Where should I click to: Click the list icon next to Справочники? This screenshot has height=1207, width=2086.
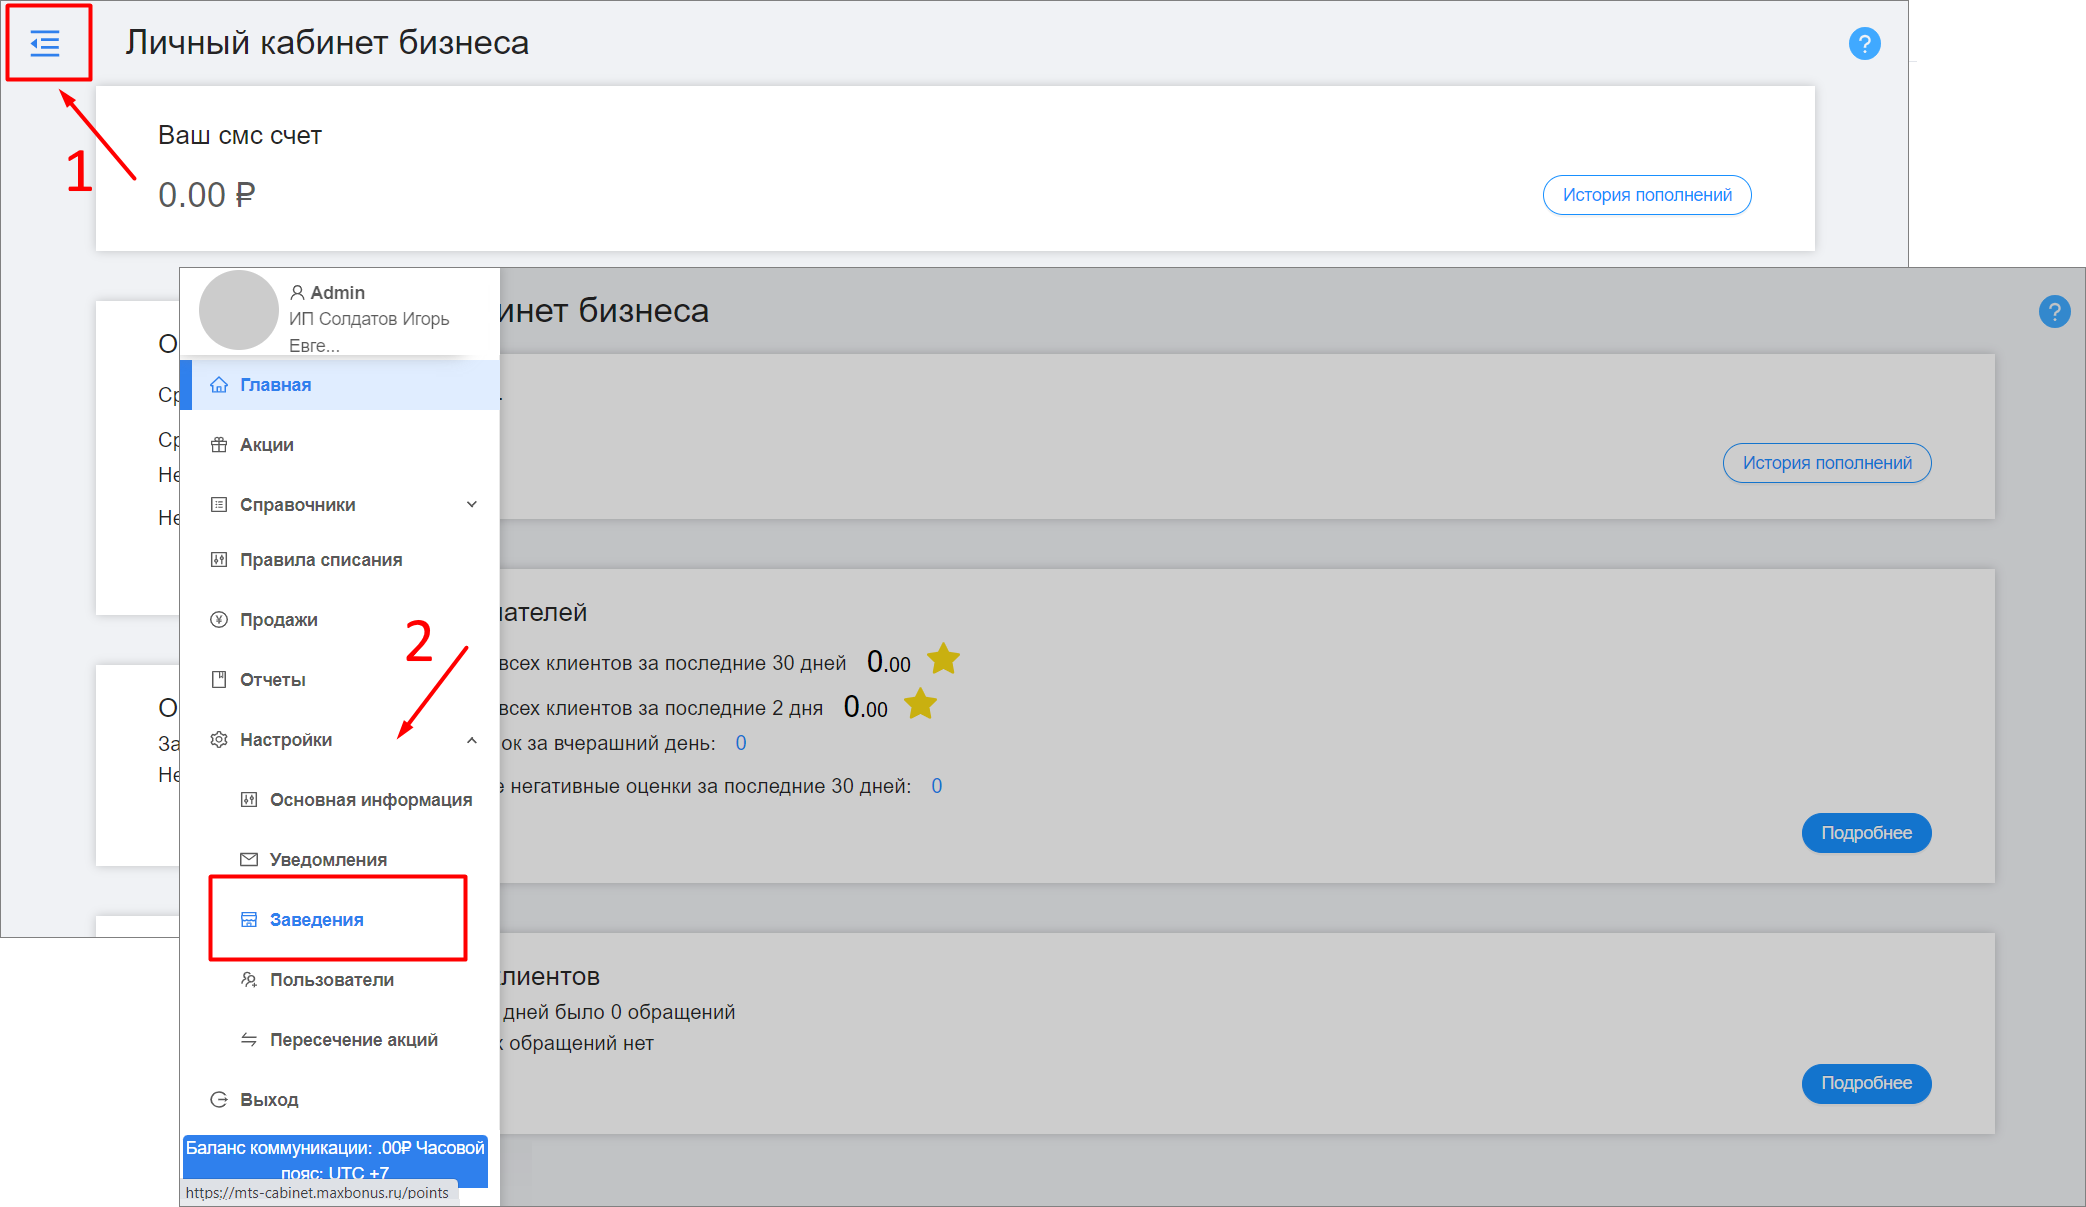point(219,505)
